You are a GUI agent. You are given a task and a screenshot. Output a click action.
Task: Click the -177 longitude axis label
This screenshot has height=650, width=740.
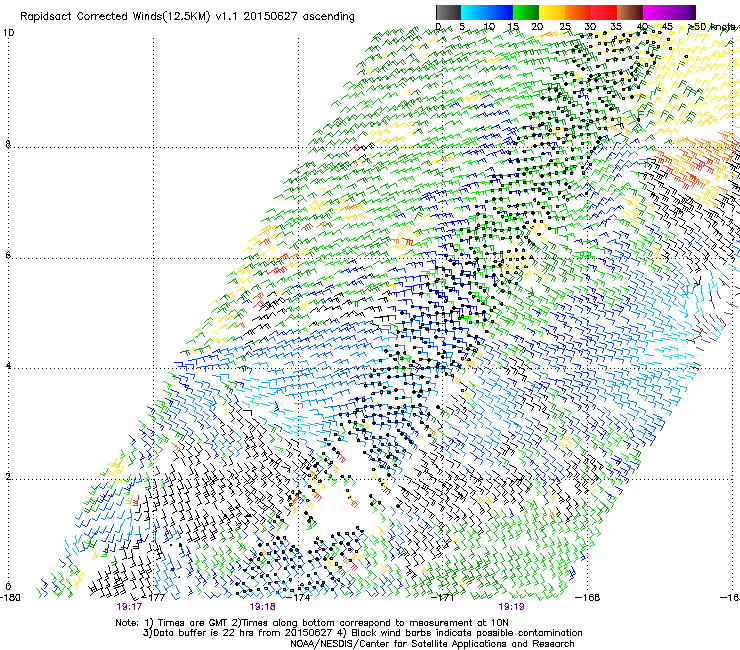tap(154, 597)
